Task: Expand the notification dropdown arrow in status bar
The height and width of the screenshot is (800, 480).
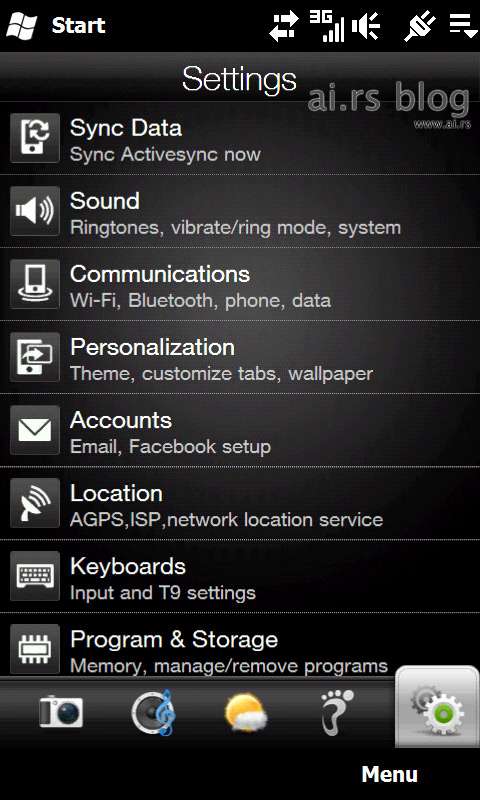Action: coord(463,26)
